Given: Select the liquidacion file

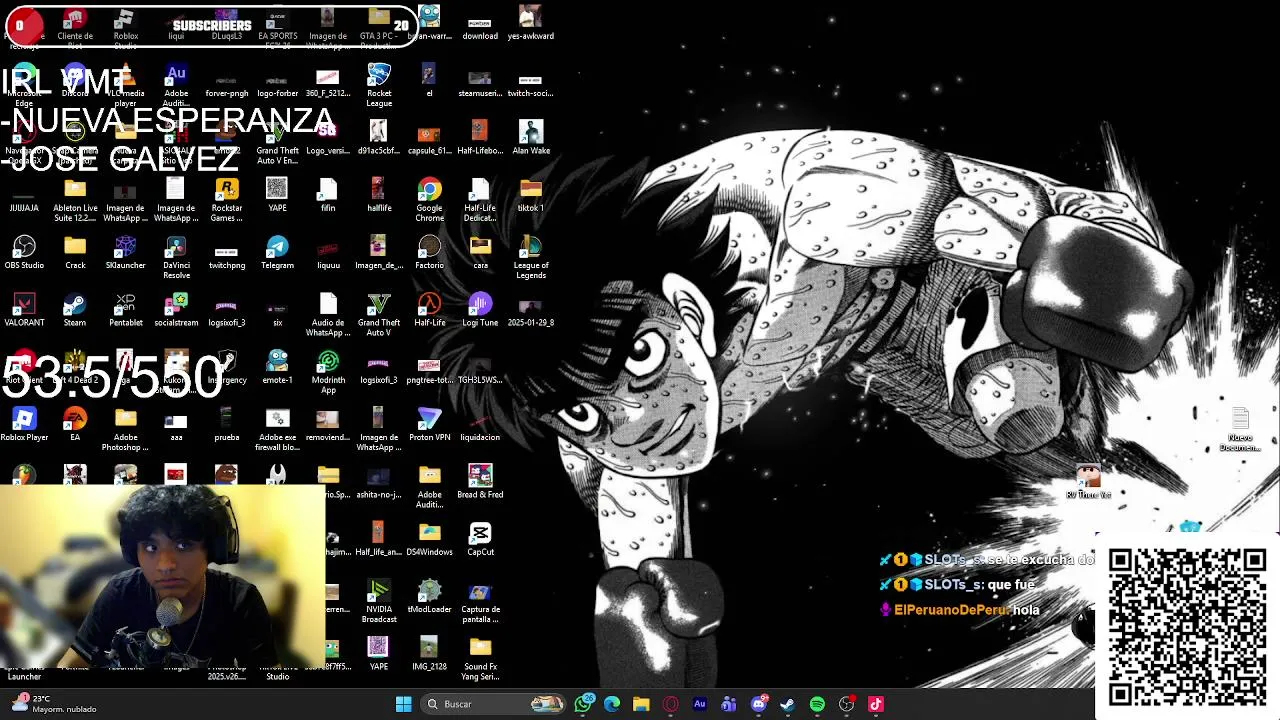Looking at the screenshot, I should coord(480,425).
